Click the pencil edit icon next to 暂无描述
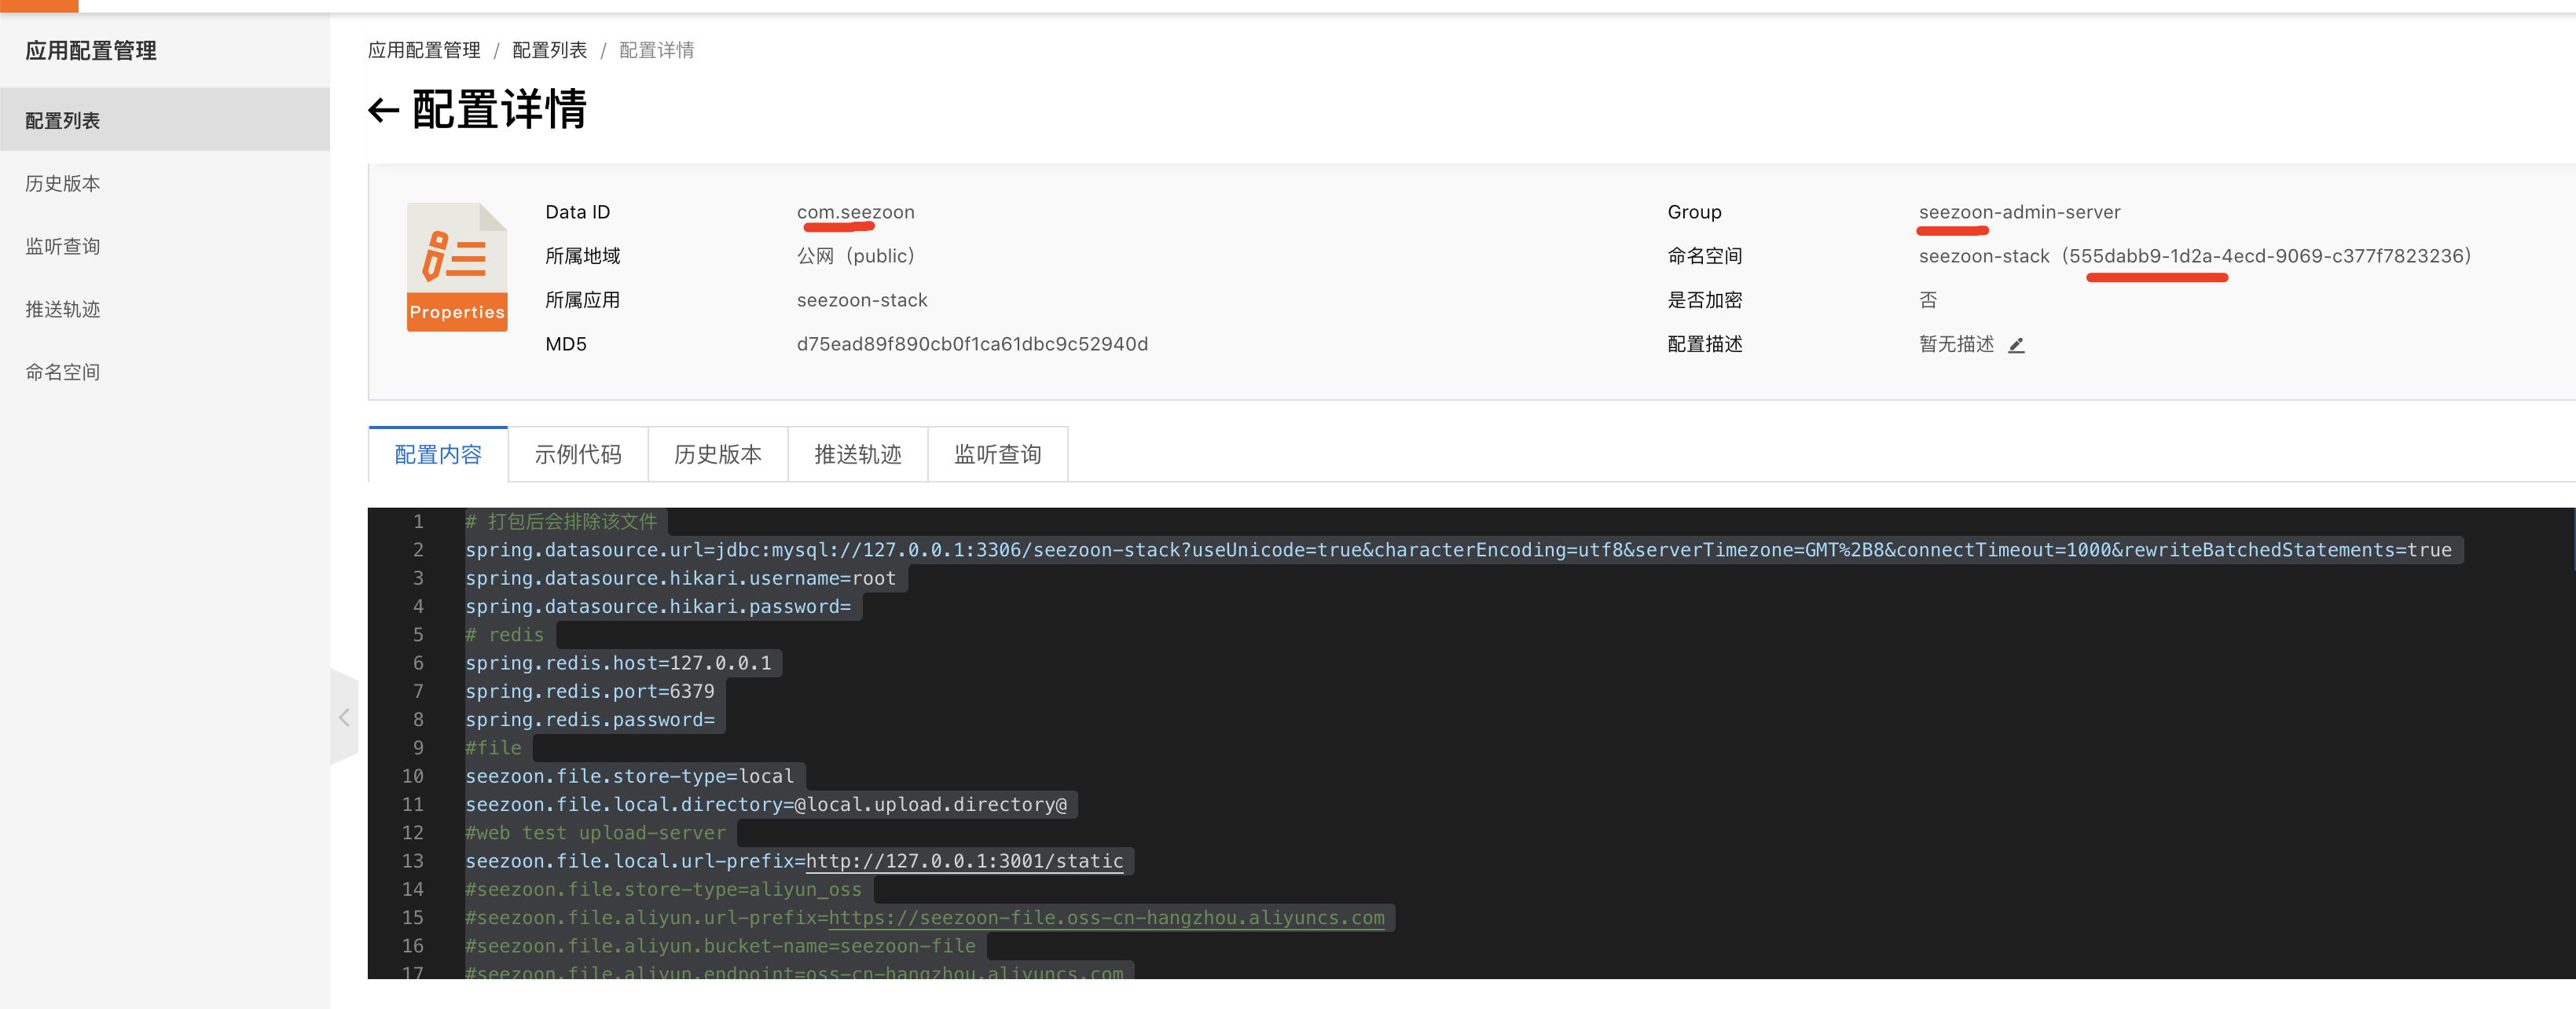 pyautogui.click(x=2016, y=345)
